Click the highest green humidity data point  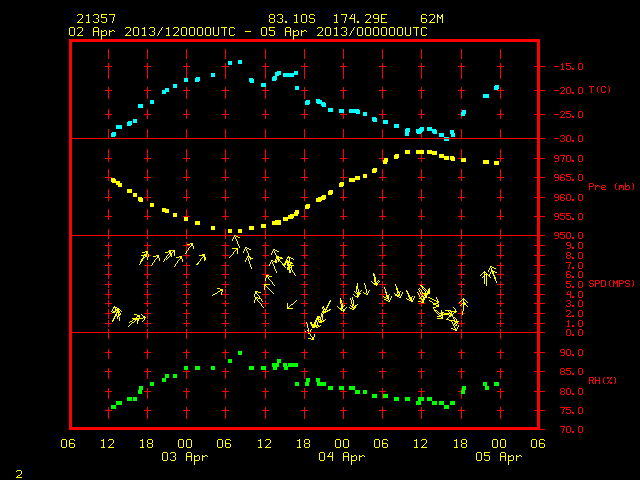240,353
